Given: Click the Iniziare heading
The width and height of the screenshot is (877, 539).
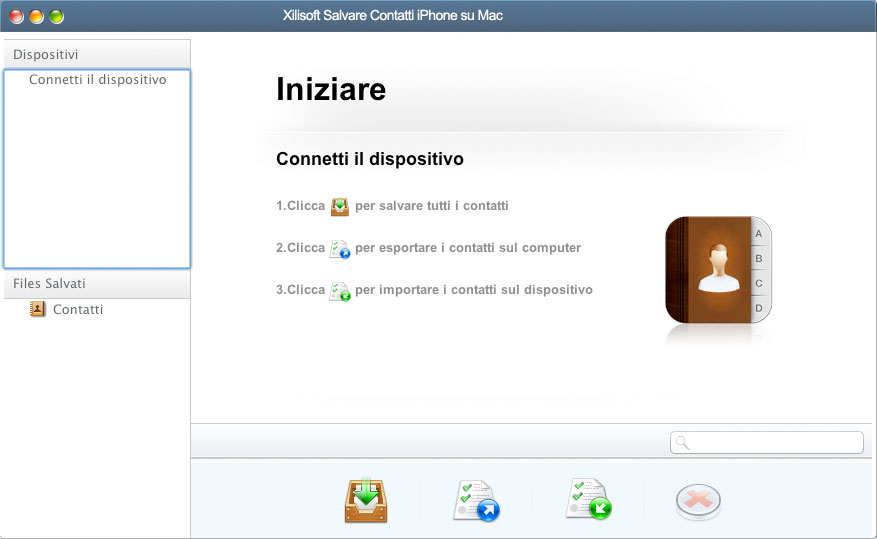Looking at the screenshot, I should tap(331, 89).
